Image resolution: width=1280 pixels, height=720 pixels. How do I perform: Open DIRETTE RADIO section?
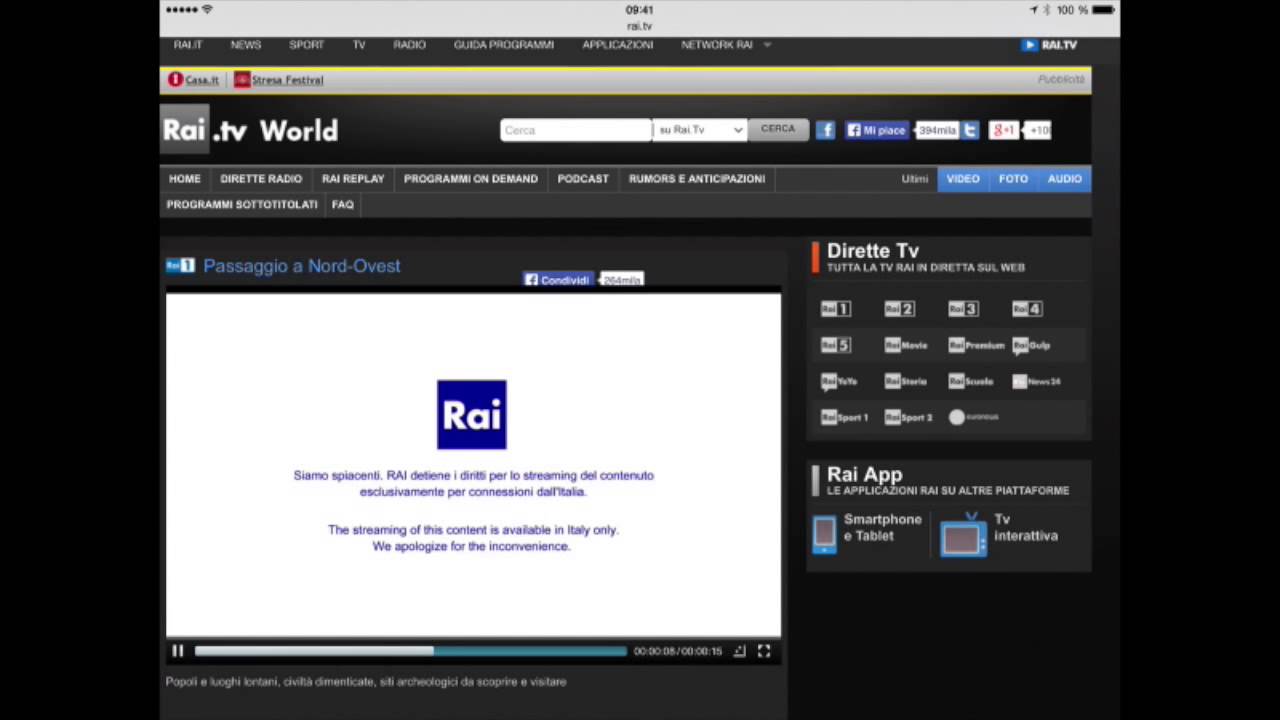(x=261, y=179)
